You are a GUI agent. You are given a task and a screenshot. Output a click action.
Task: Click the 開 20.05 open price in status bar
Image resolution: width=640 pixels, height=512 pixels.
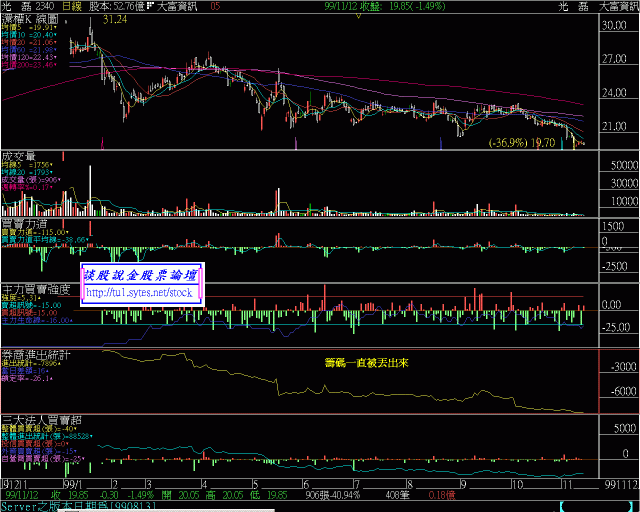180,495
